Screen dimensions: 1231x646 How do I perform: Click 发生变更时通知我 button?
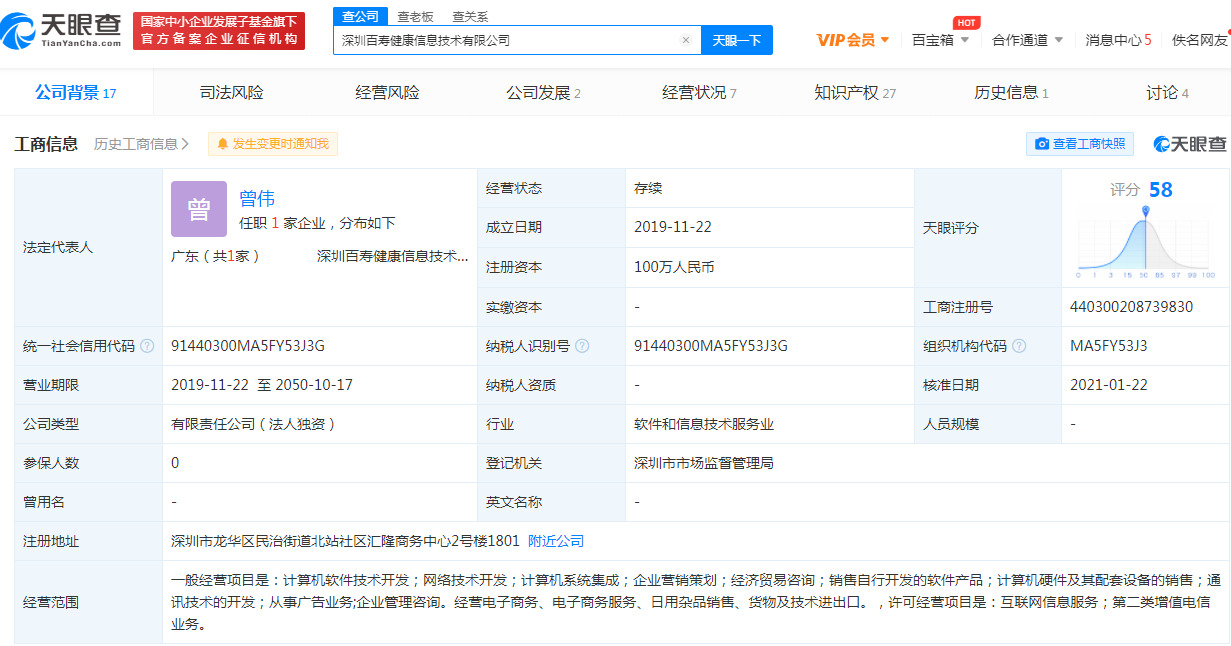coord(273,144)
